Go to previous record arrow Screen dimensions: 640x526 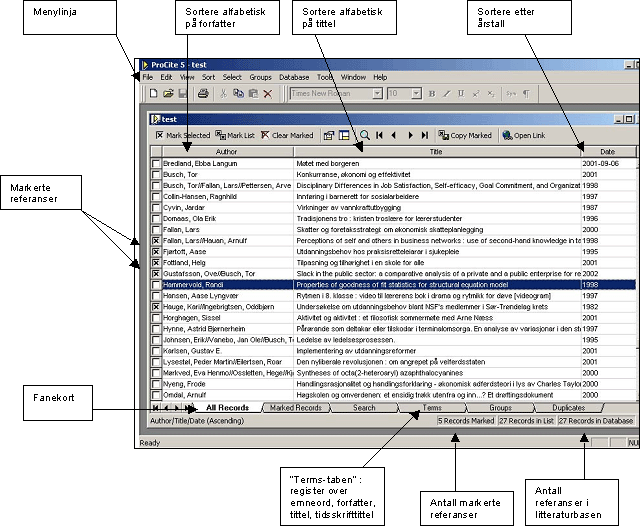[x=393, y=135]
